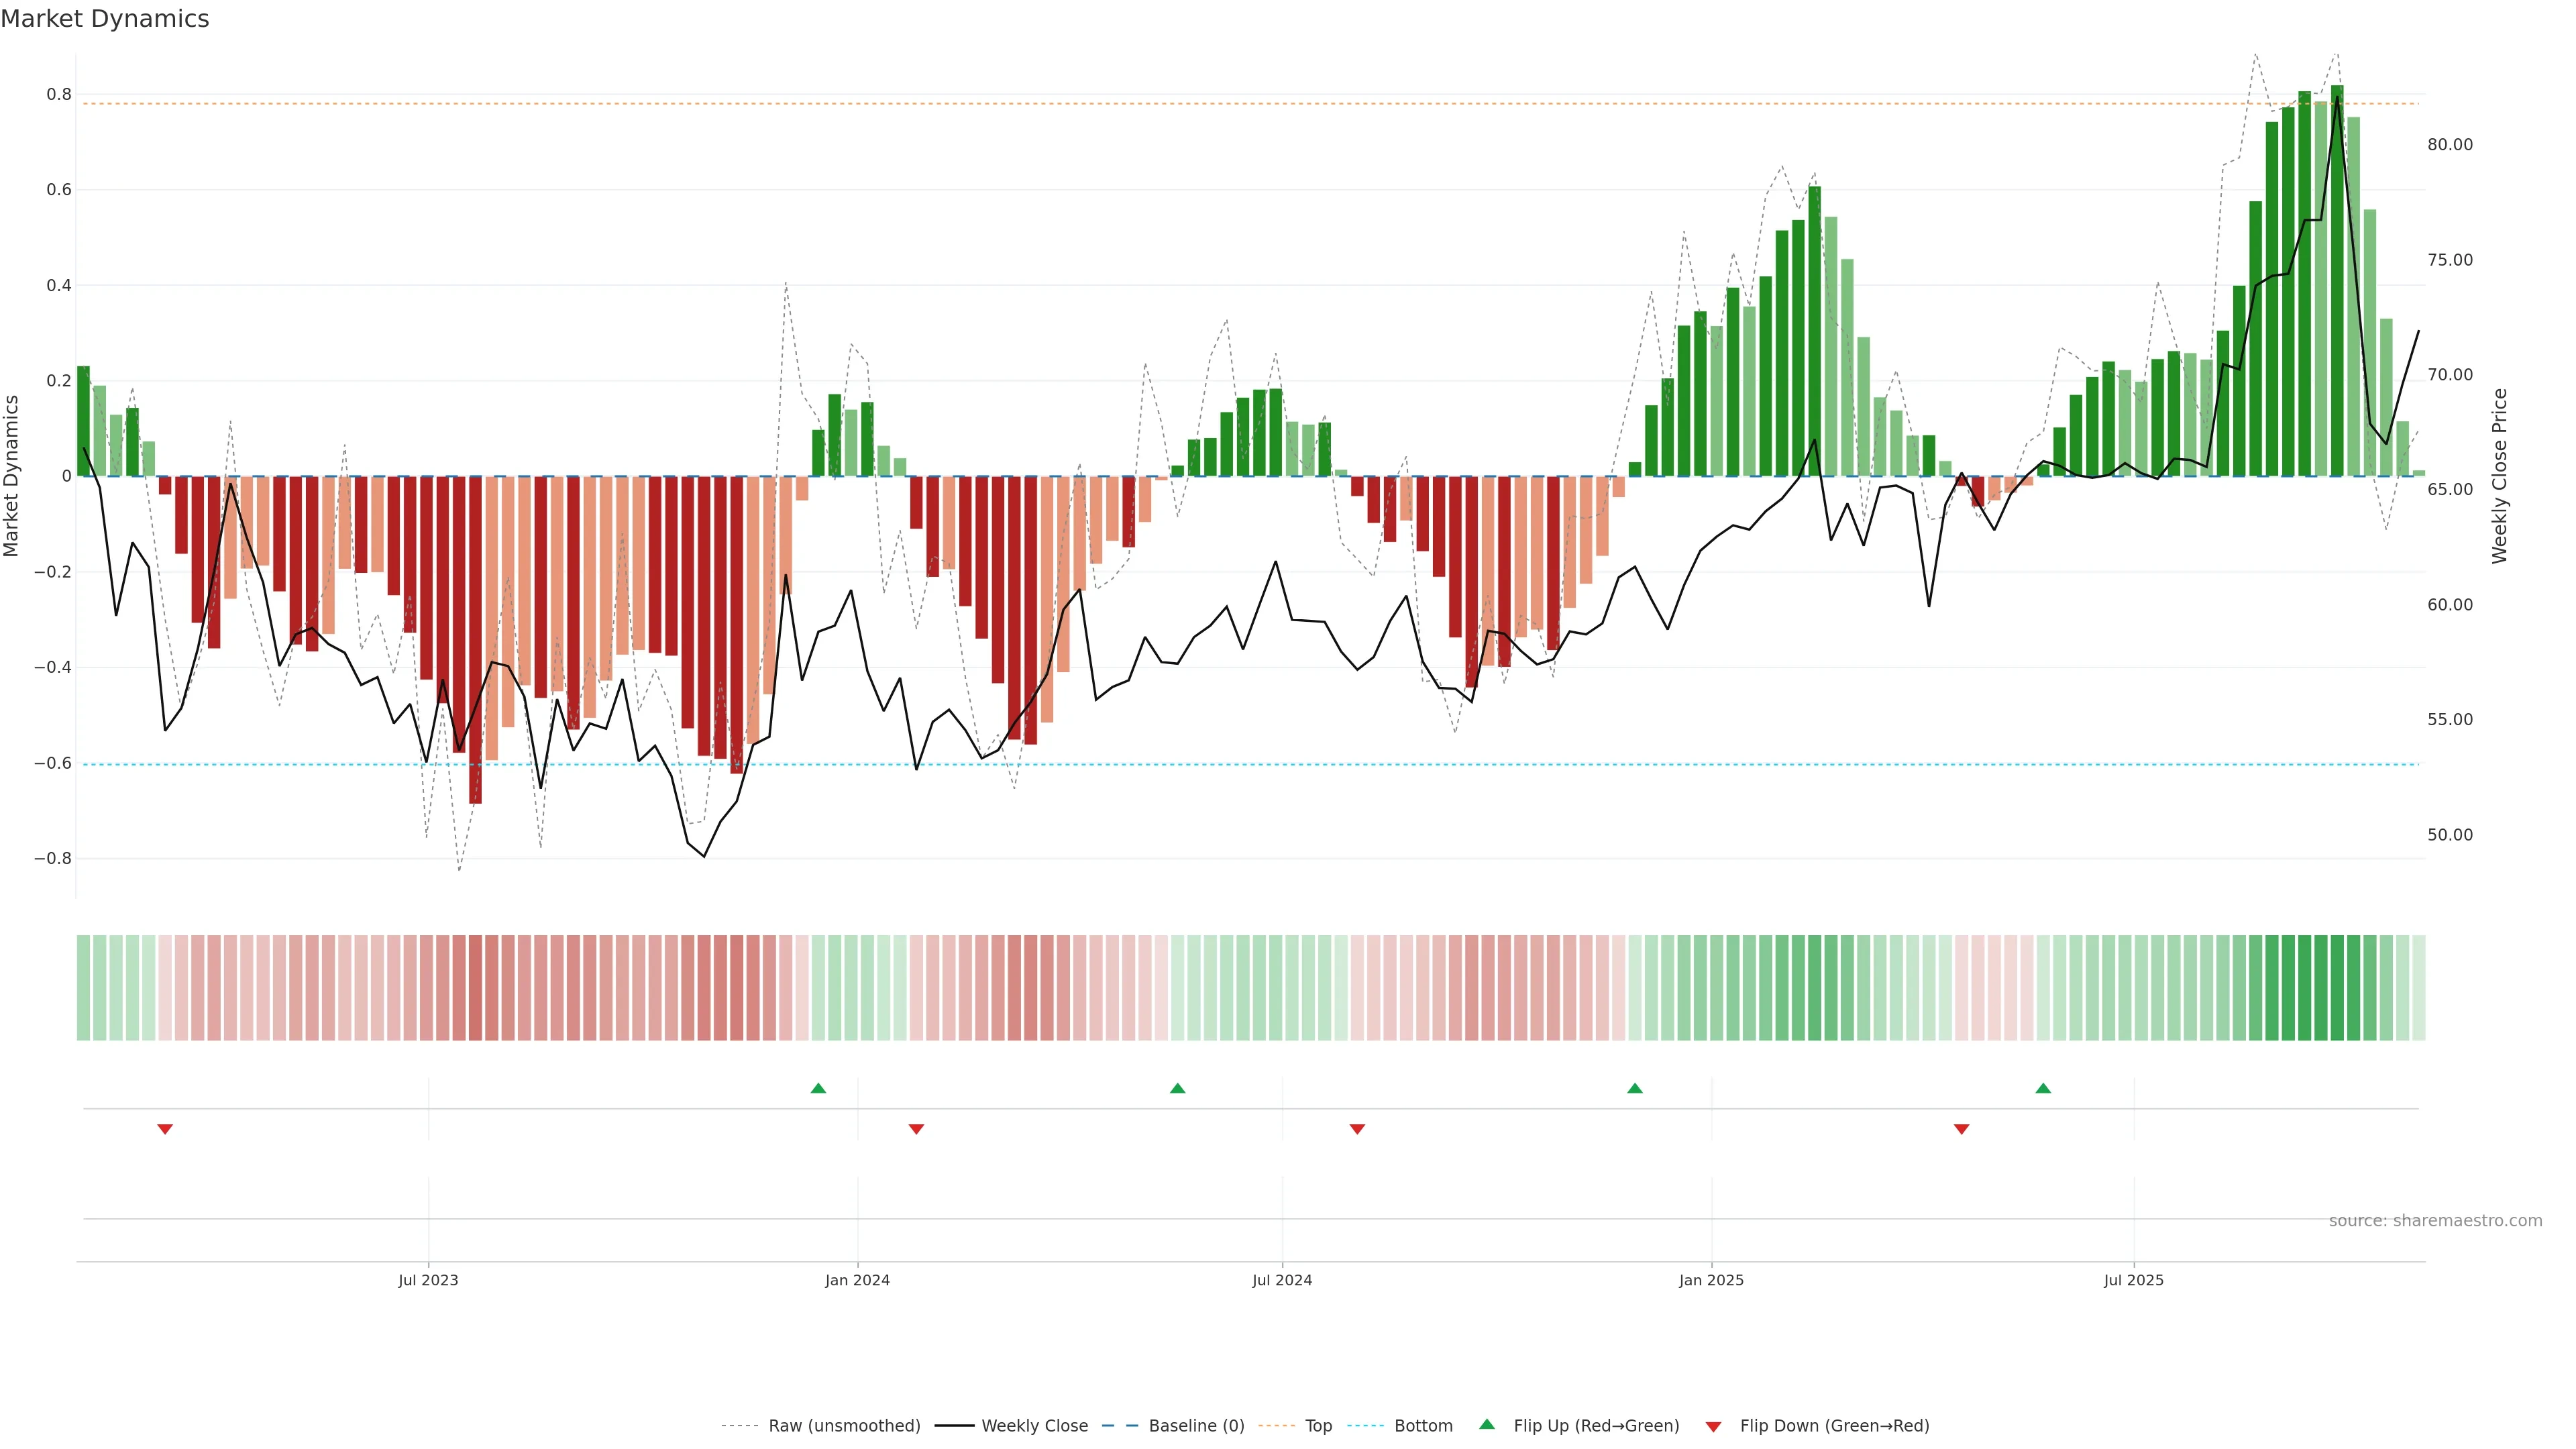
Task: Click the flip-up marker near Jan 2025
Action: pyautogui.click(x=1635, y=1088)
